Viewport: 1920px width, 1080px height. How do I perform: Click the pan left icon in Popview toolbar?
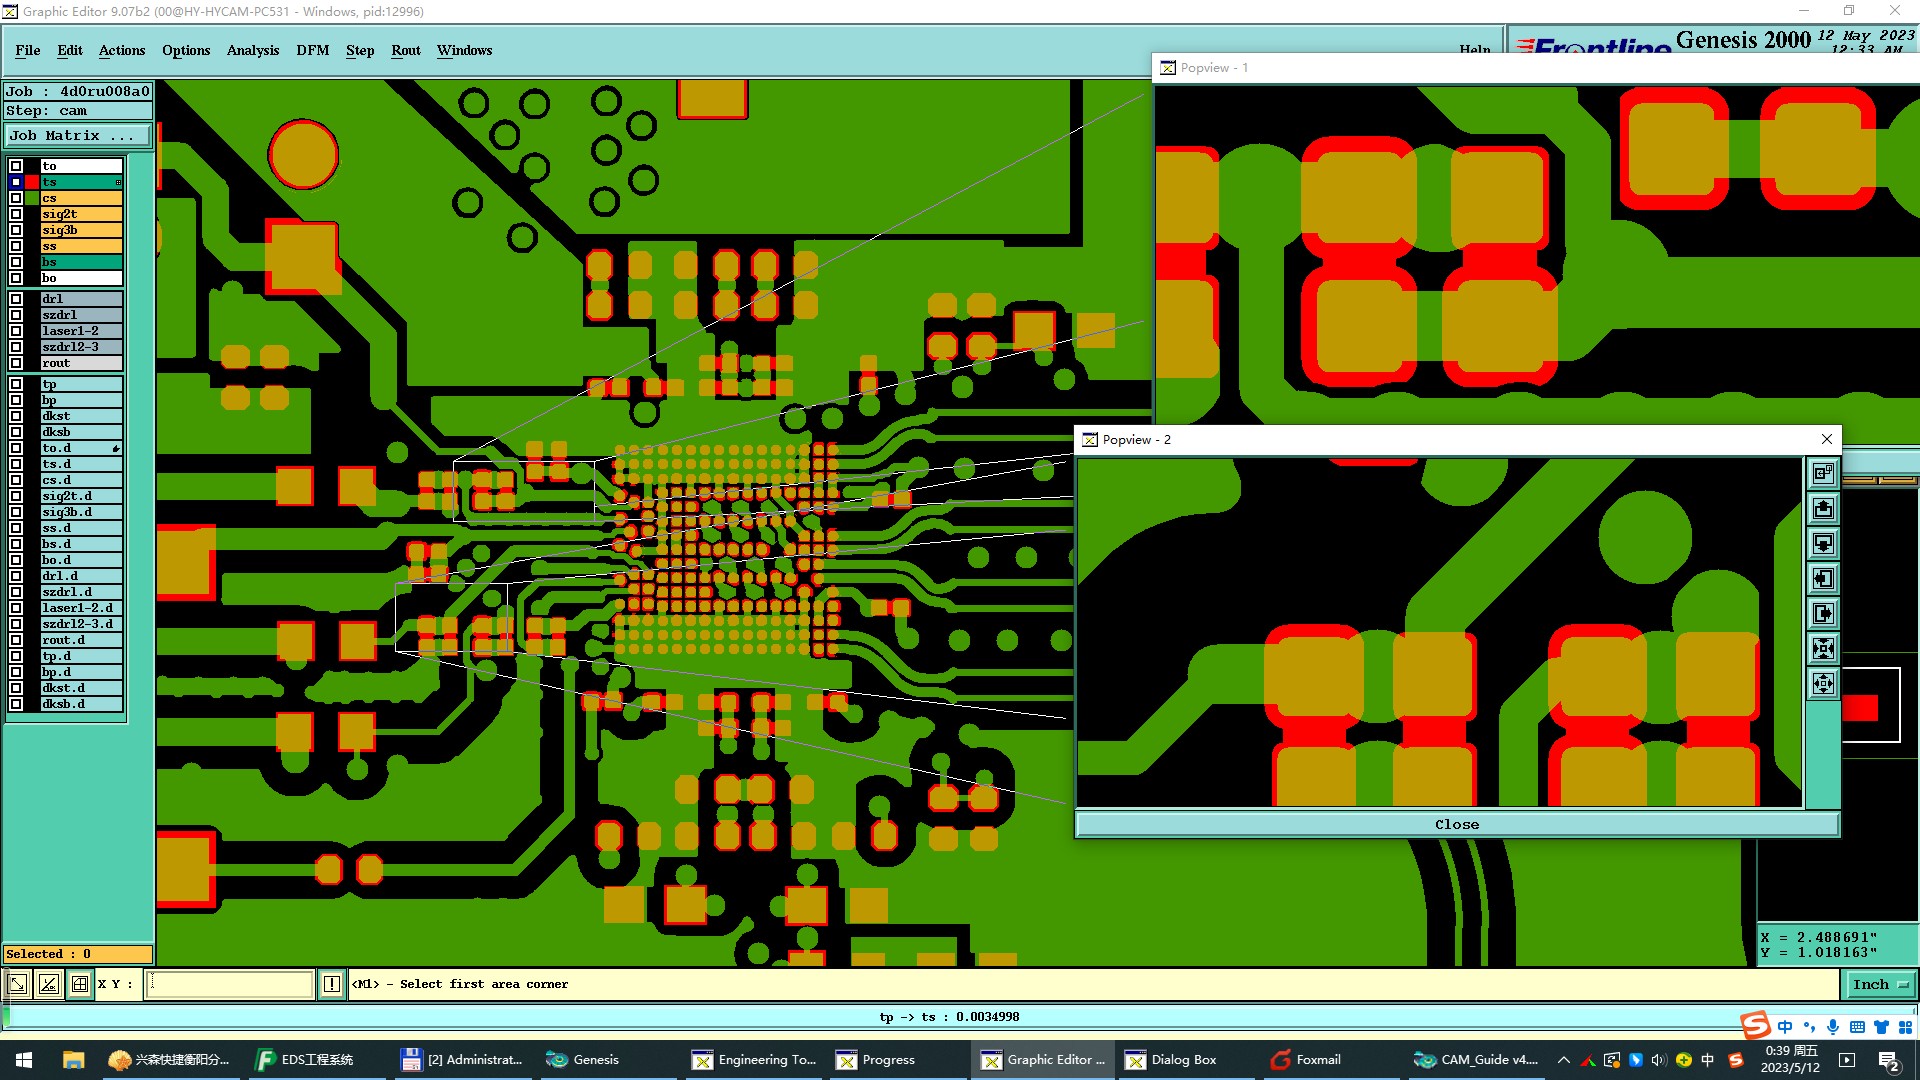pos(1823,579)
